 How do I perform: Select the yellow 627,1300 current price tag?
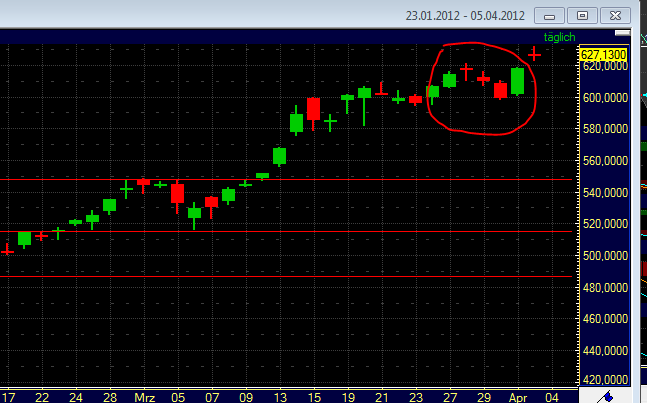tap(603, 54)
